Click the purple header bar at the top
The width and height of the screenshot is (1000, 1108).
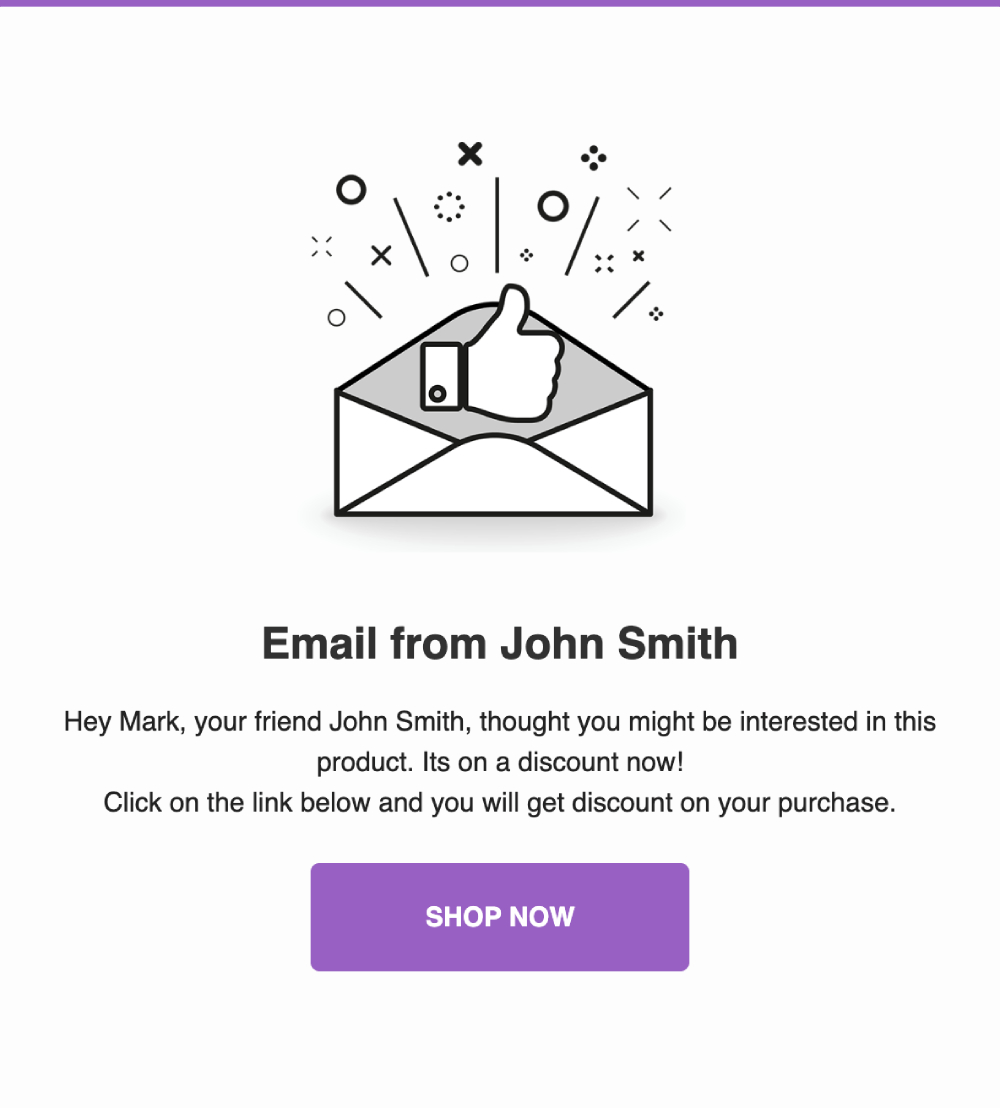pyautogui.click(x=500, y=4)
